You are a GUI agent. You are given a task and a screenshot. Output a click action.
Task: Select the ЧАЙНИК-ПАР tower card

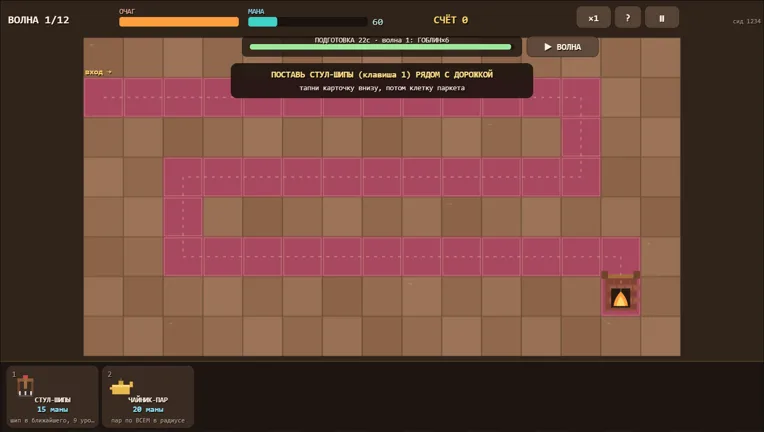click(148, 396)
